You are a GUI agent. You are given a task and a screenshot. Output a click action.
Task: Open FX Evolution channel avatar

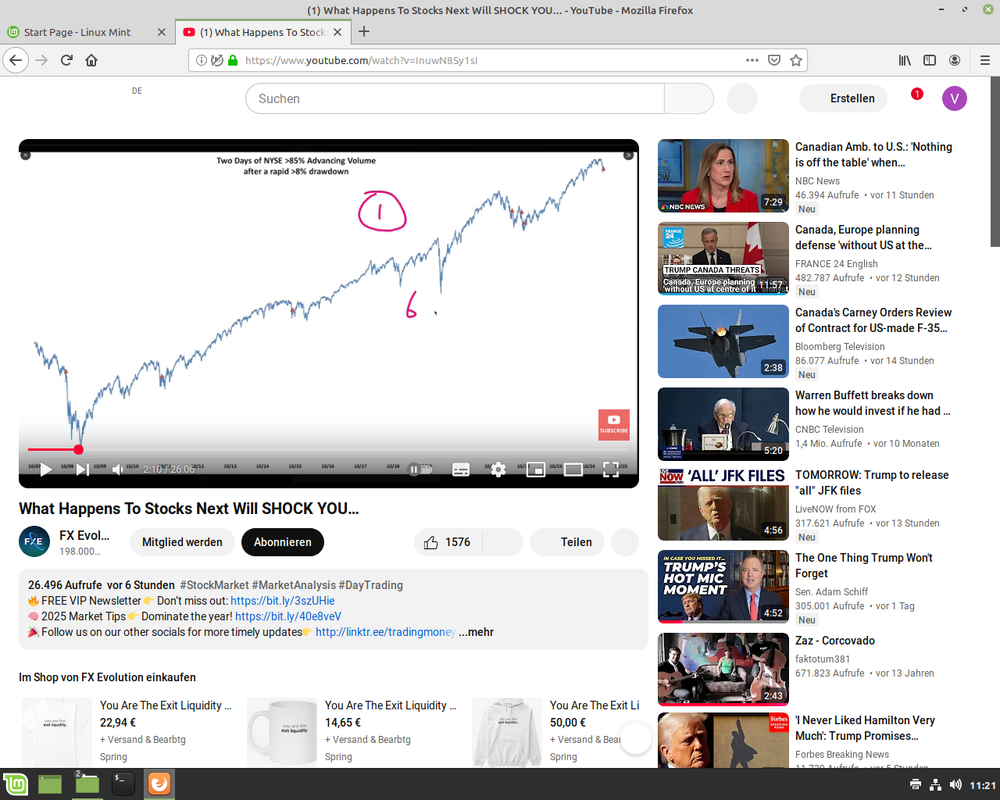[x=34, y=542]
